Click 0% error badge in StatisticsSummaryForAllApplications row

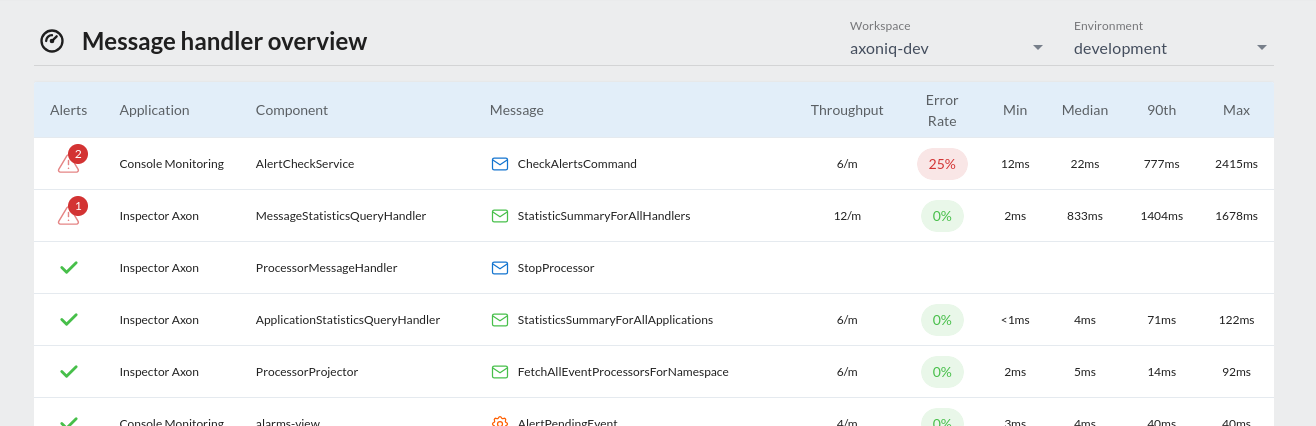942,320
